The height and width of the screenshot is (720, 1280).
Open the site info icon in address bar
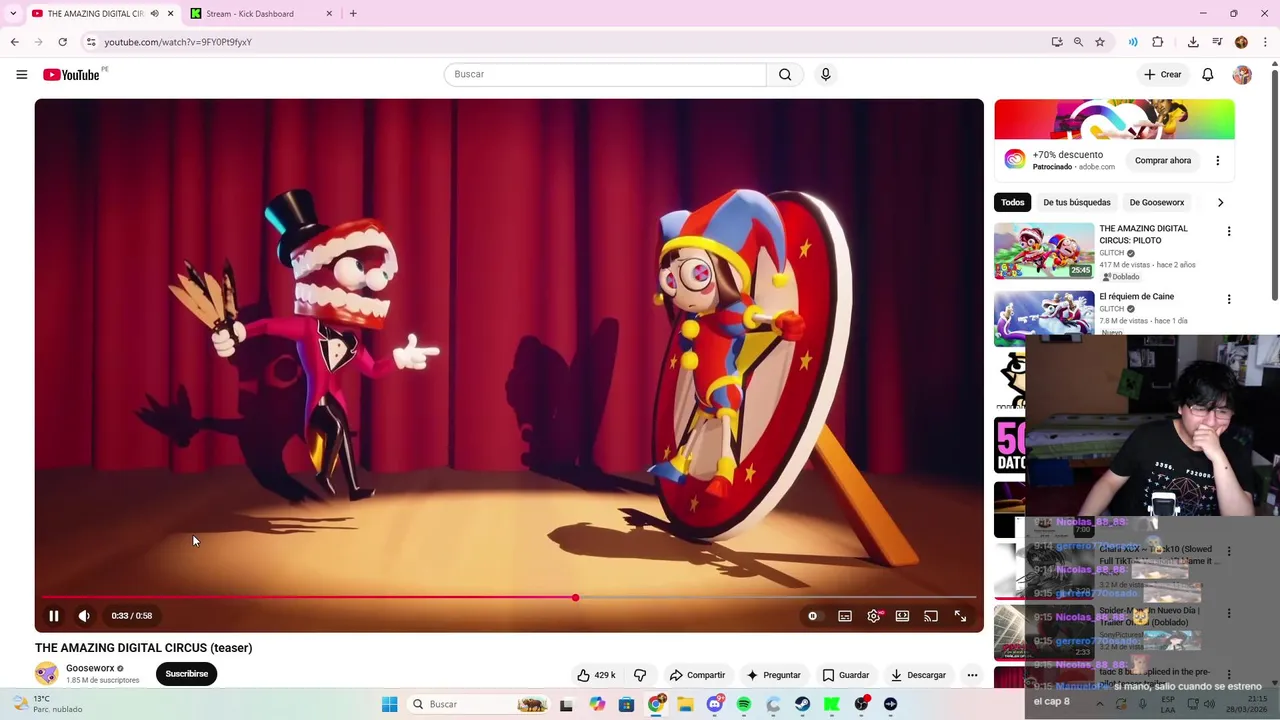[x=91, y=42]
